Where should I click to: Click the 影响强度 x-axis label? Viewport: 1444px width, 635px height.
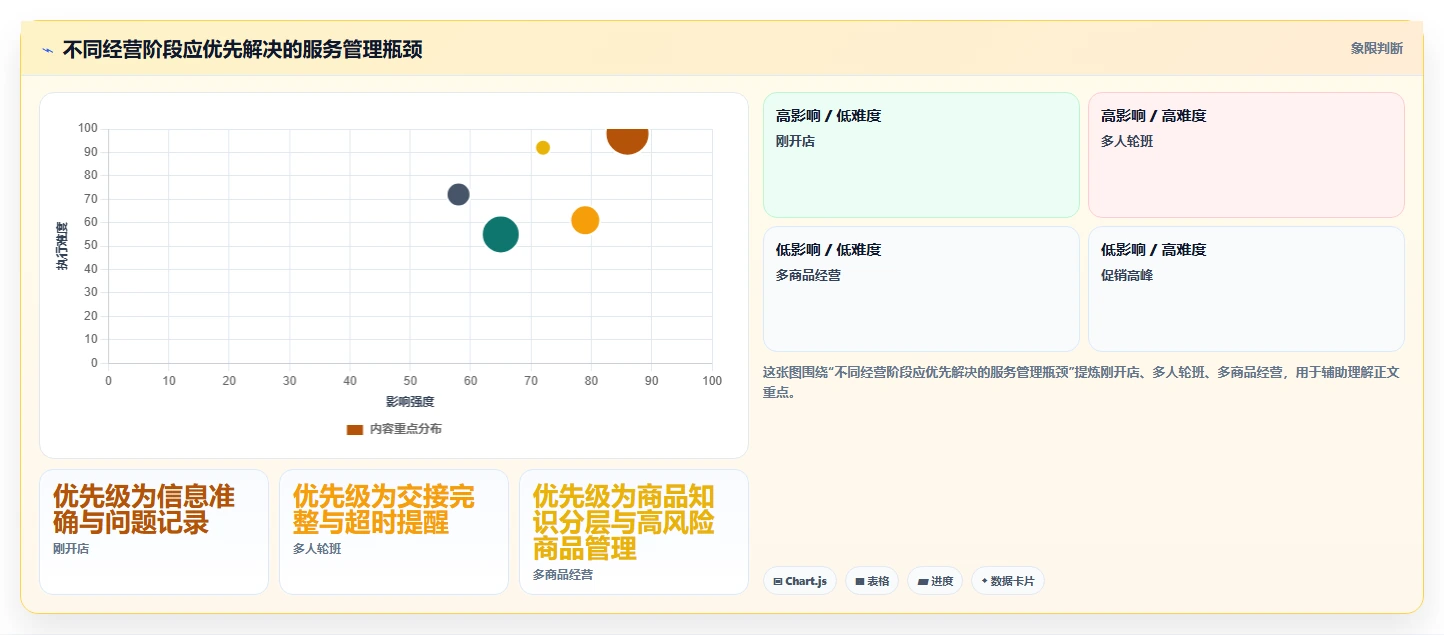pyautogui.click(x=410, y=402)
